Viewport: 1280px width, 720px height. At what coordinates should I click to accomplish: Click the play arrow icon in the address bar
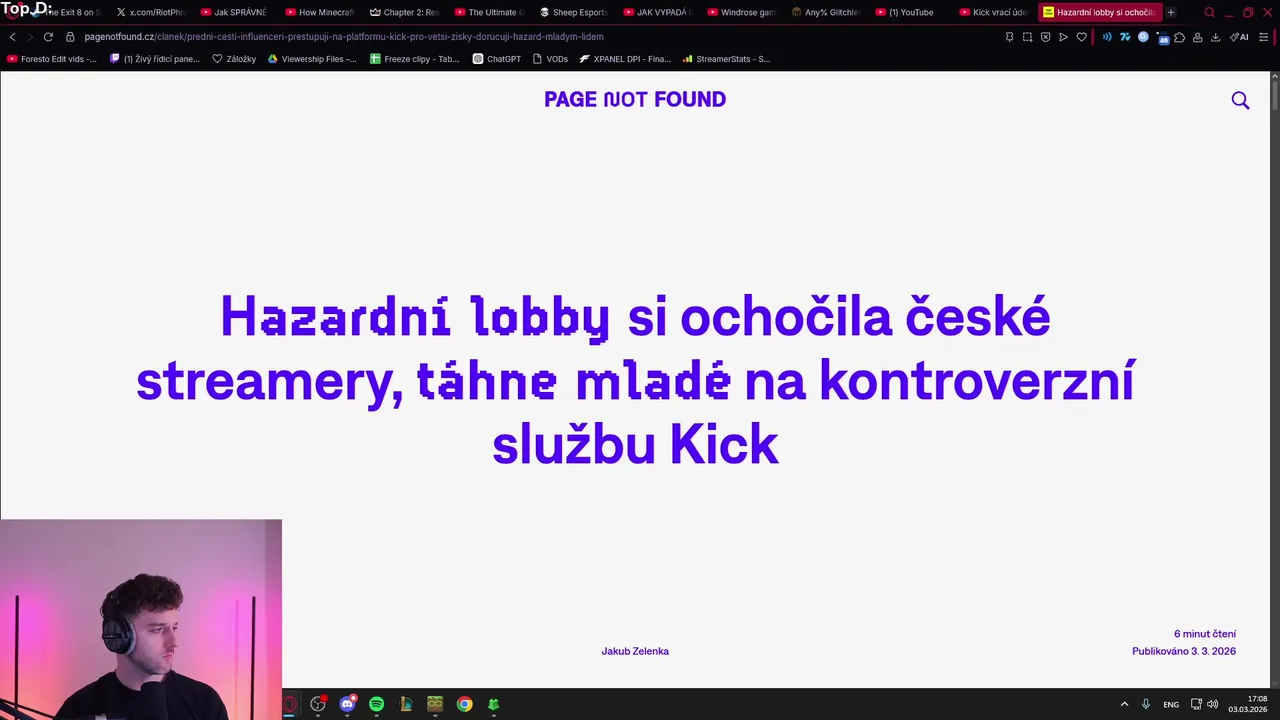pos(1063,37)
